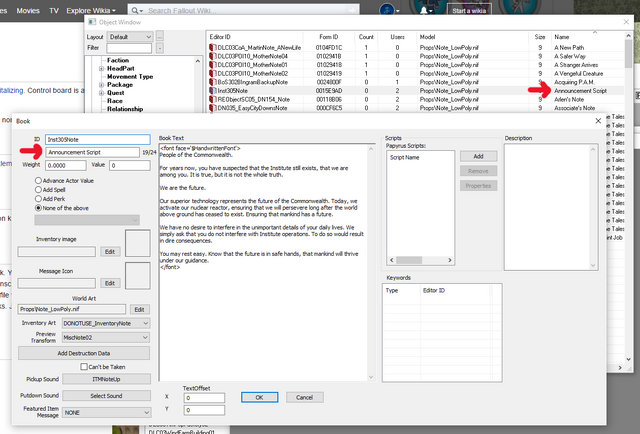Select None of the above radio option
This screenshot has width=640, height=434.
pyautogui.click(x=38, y=208)
